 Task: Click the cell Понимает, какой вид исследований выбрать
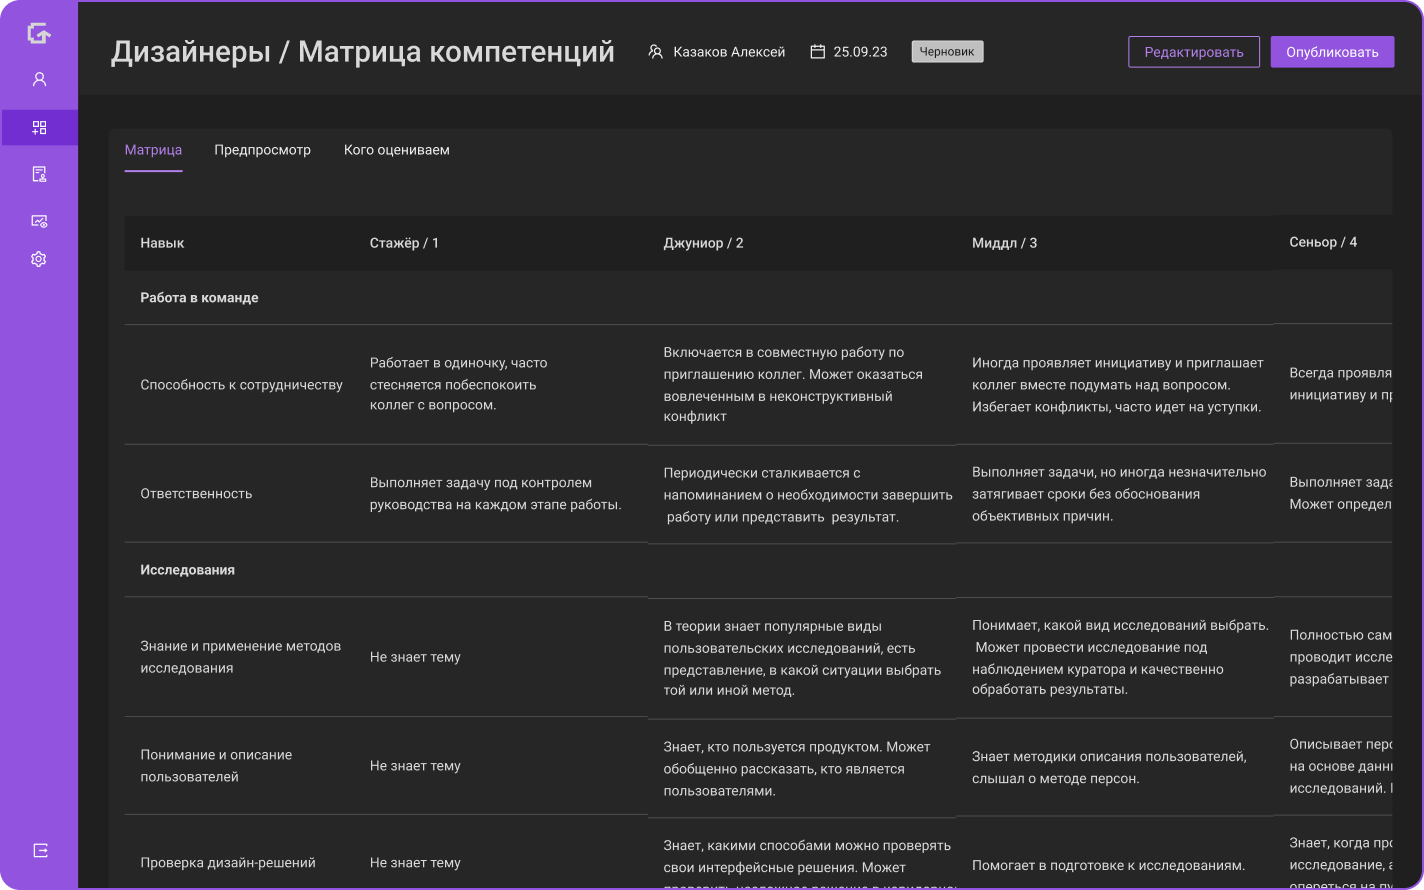[1120, 657]
